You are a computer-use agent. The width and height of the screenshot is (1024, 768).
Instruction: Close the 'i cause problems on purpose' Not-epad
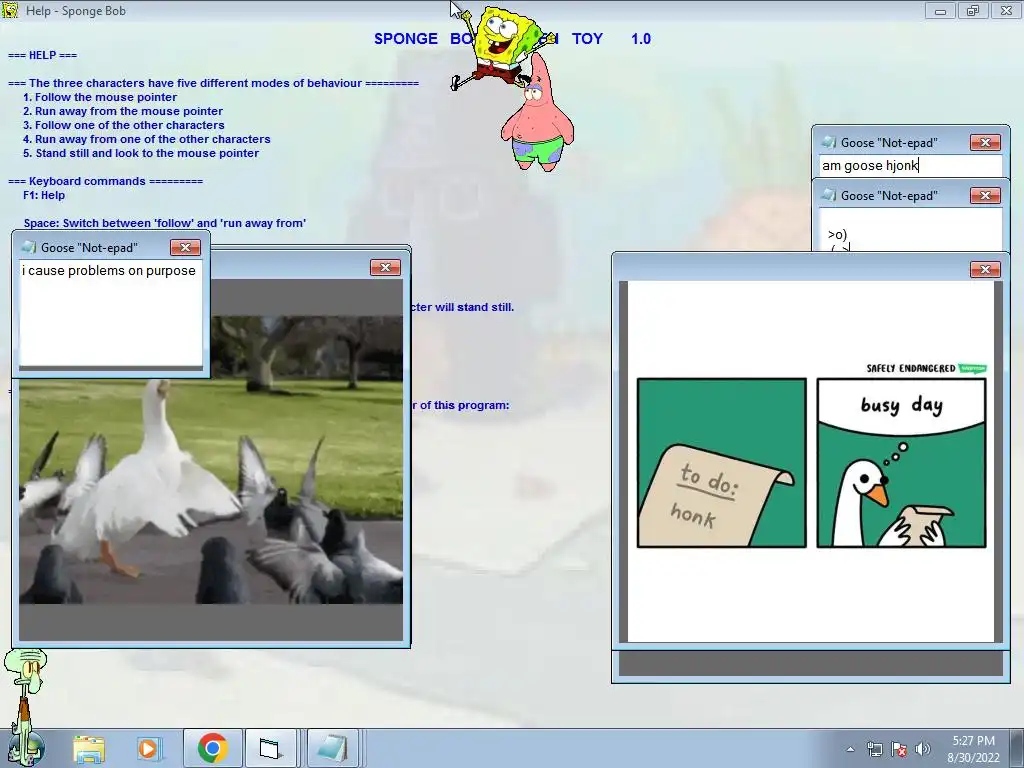(185, 248)
